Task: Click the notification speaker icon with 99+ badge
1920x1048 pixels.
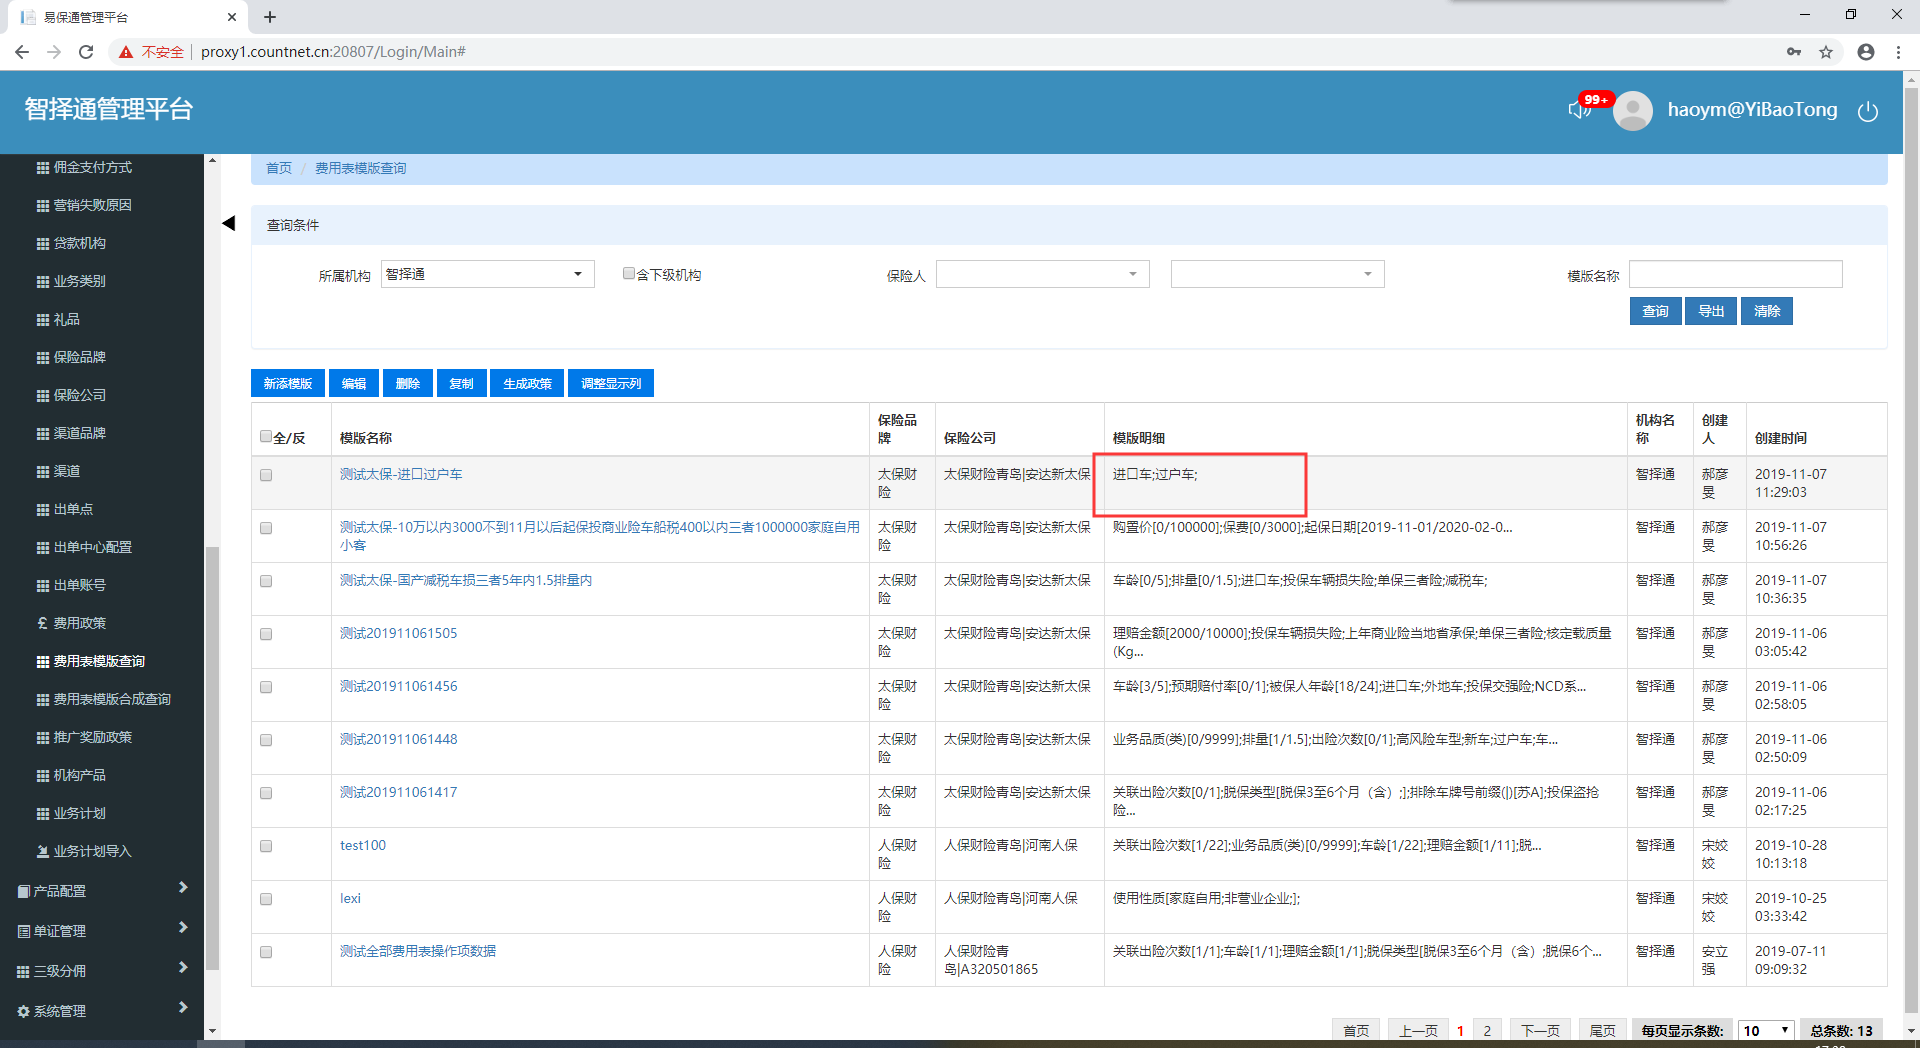Action: (x=1580, y=109)
